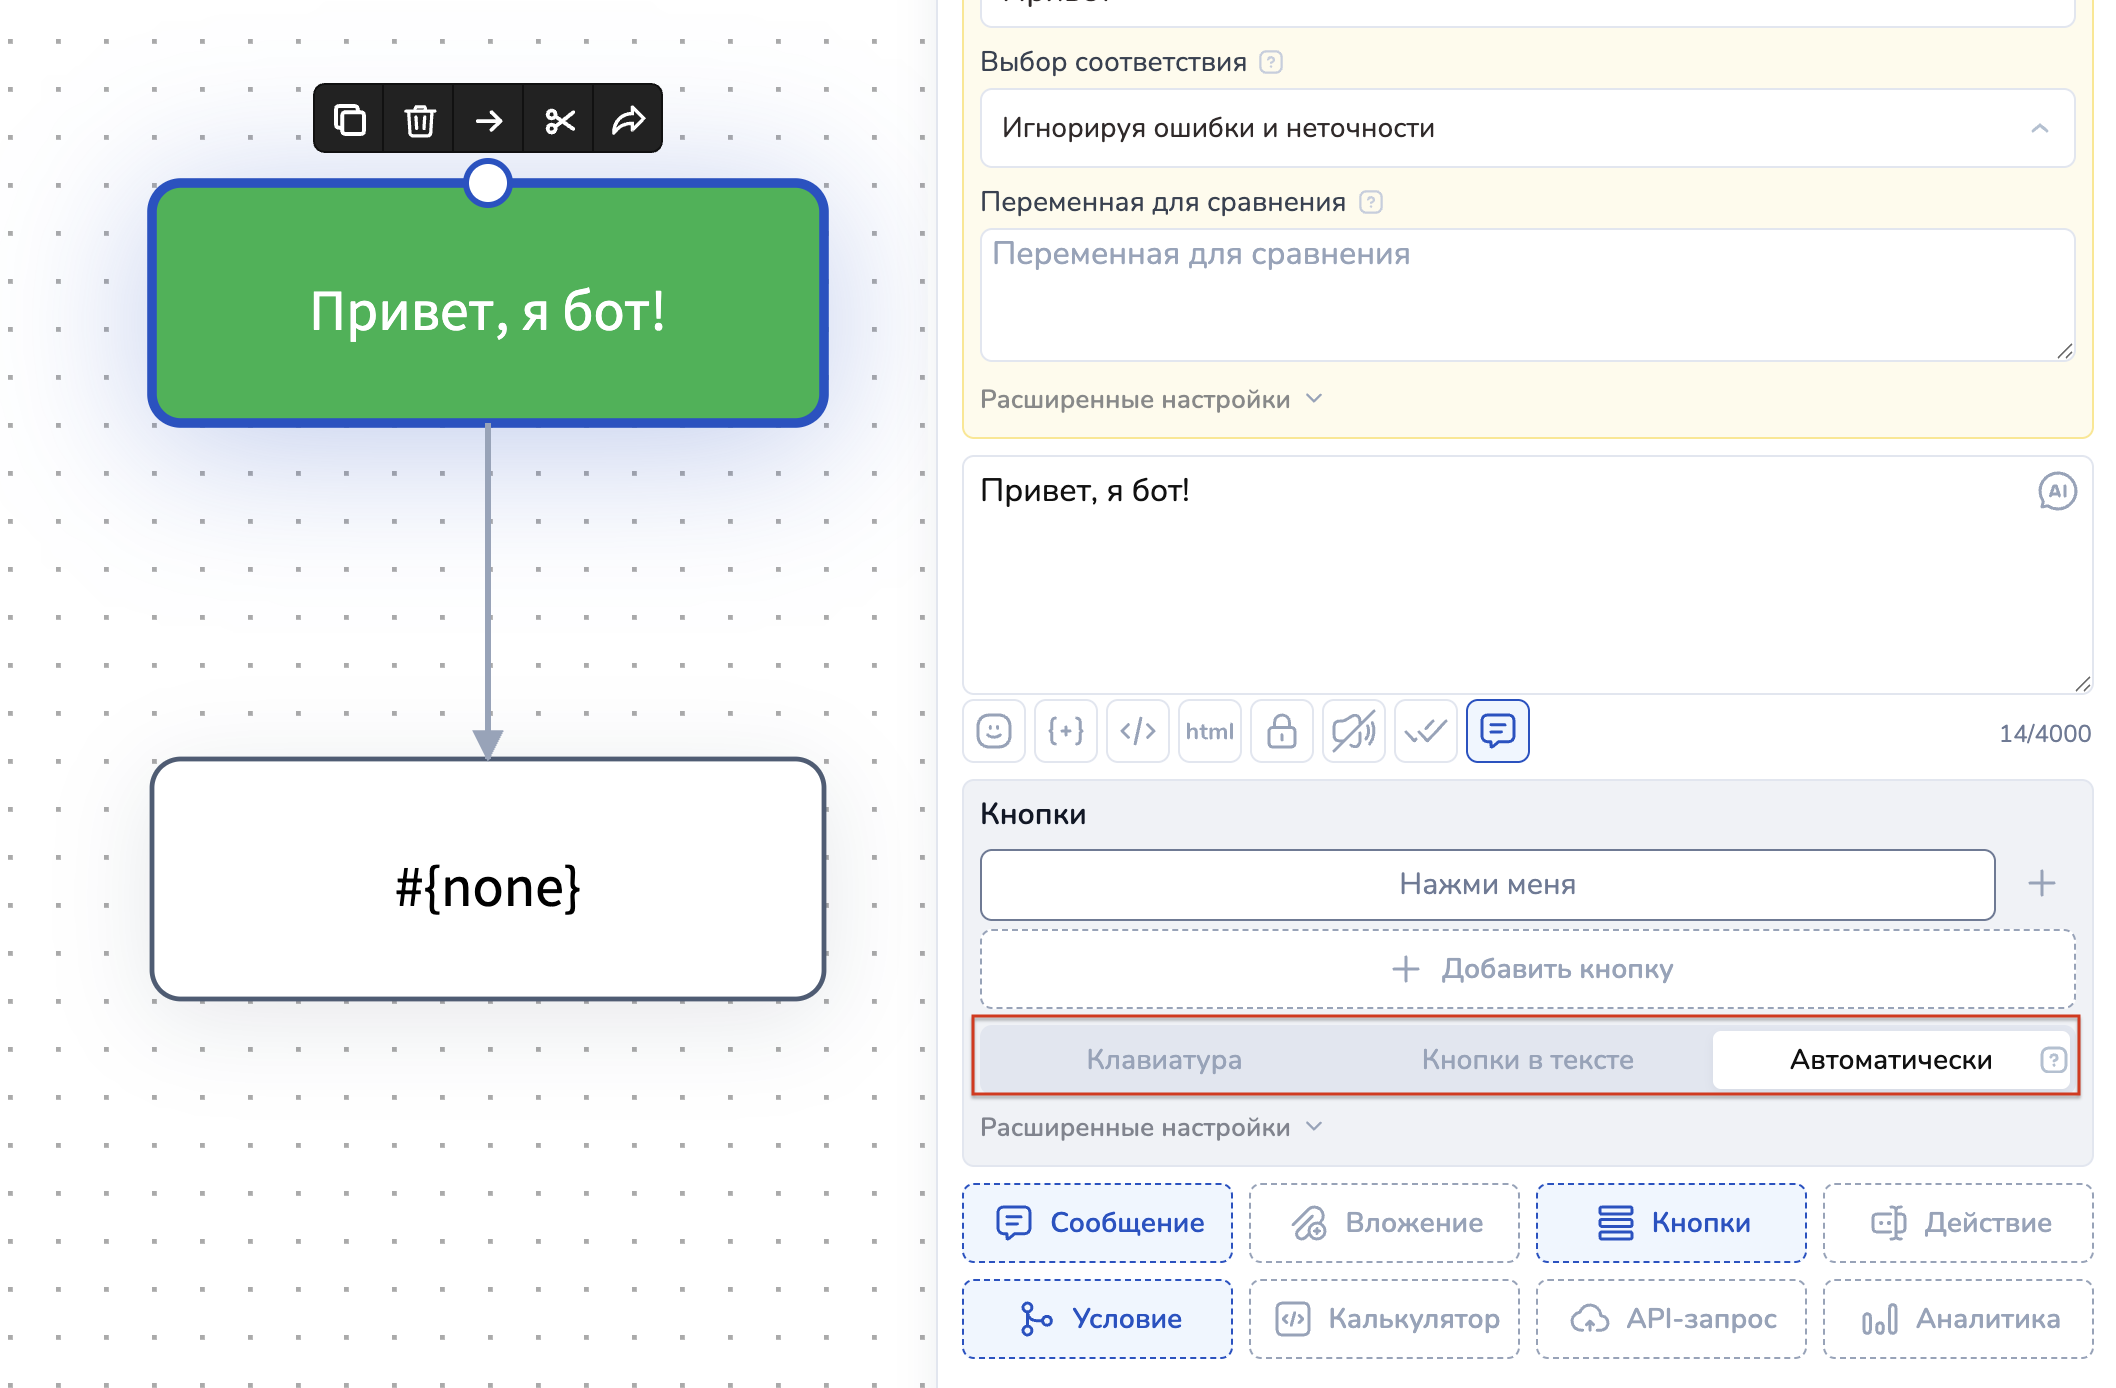Click the AI assistant icon in message field
2116x1388 pixels.
pos(2057,491)
